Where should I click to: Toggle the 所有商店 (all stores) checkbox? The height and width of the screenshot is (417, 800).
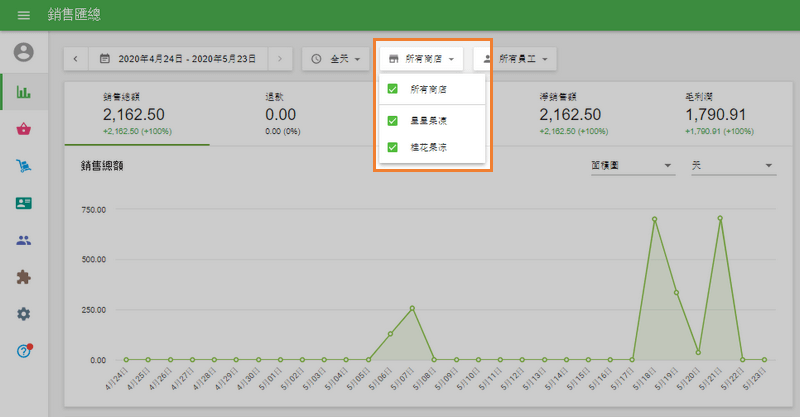coord(393,89)
